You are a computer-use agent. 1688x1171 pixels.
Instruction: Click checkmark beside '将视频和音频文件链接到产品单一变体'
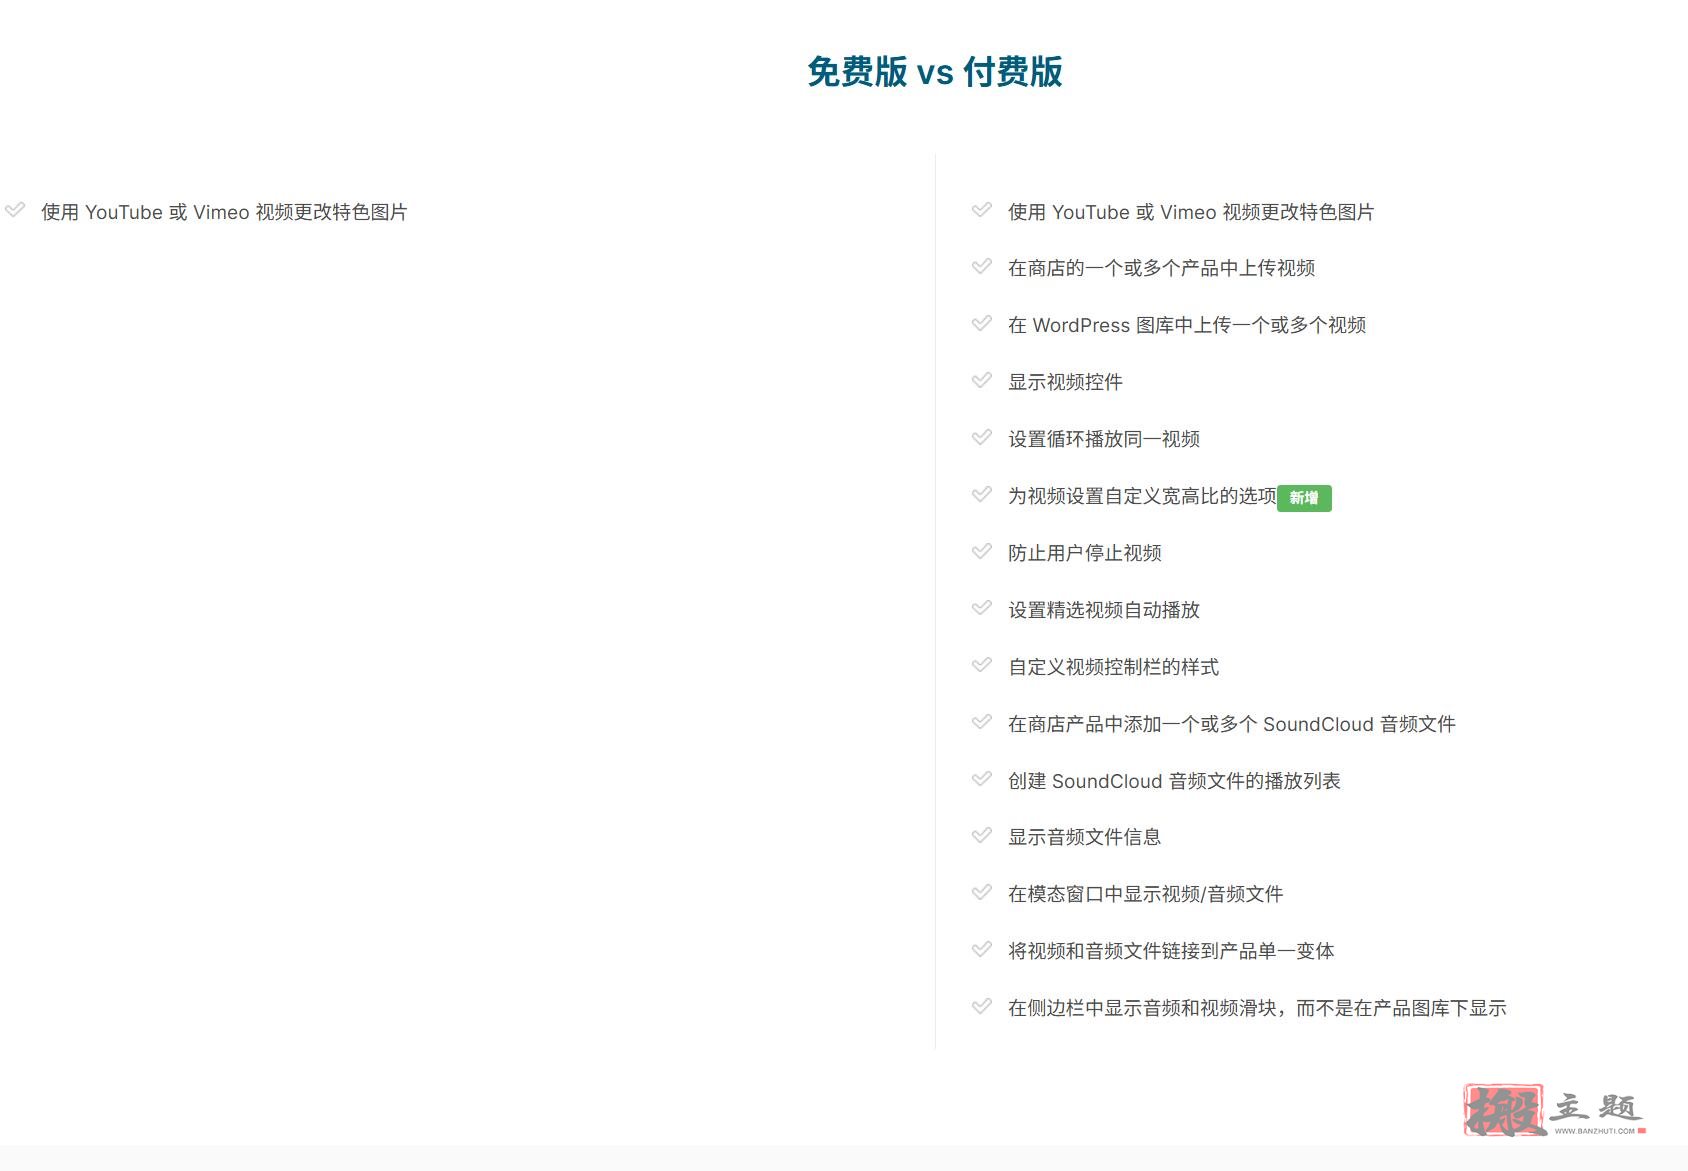point(982,949)
